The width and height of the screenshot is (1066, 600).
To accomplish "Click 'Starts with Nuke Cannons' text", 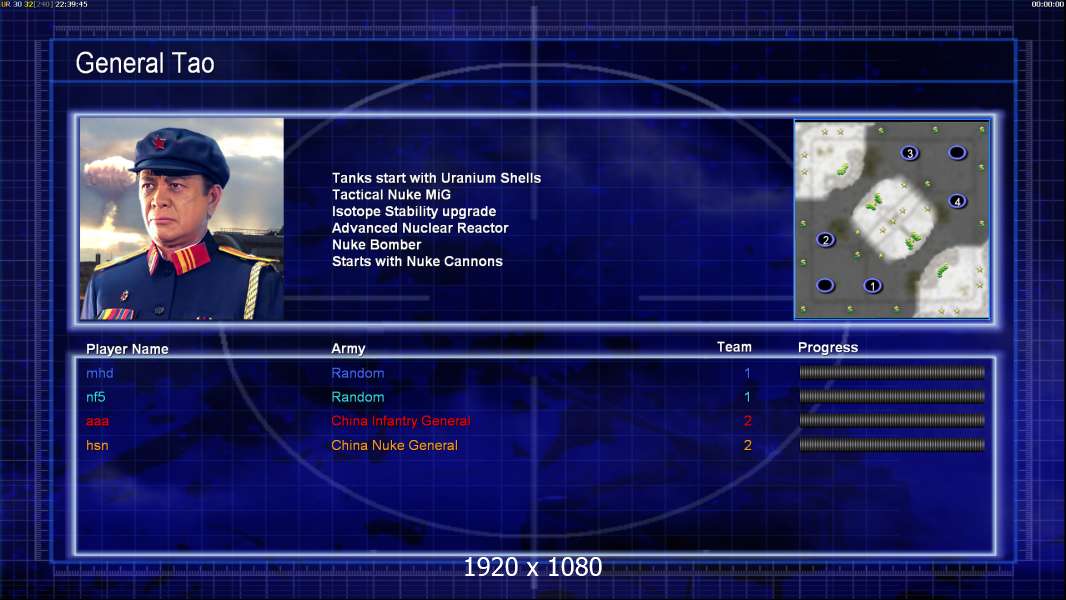I will (417, 261).
